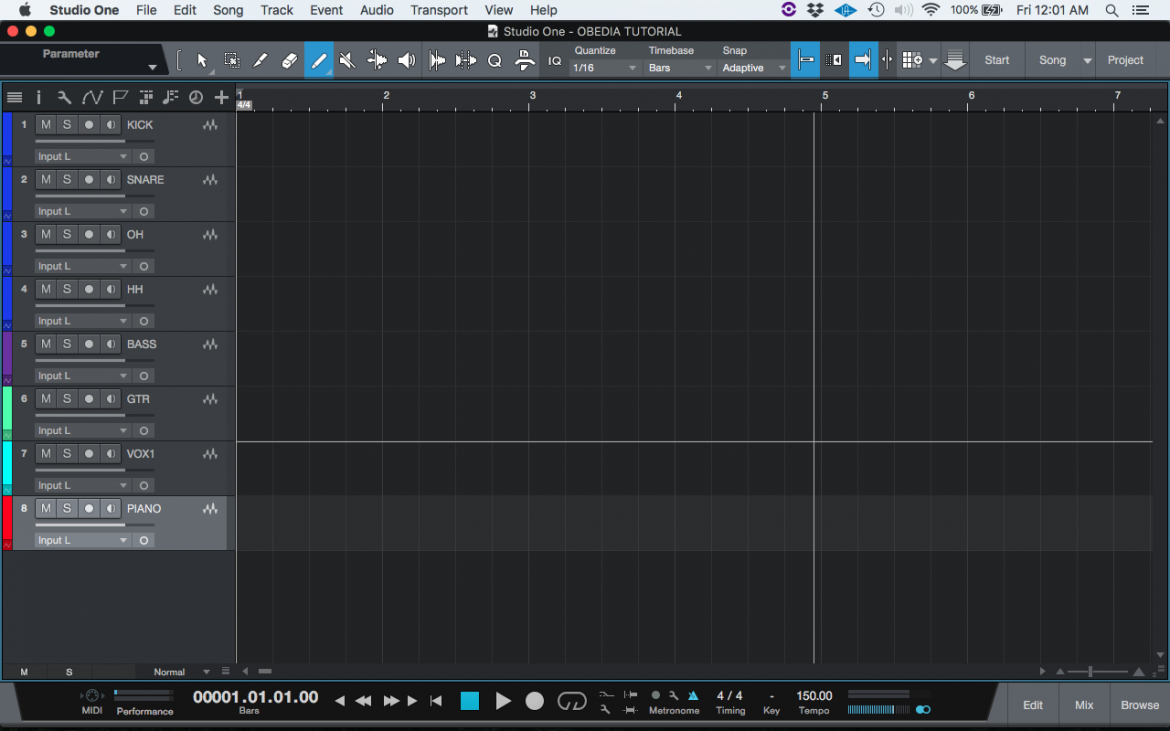The image size is (1170, 731).
Task: Open the File menu
Action: pyautogui.click(x=146, y=10)
